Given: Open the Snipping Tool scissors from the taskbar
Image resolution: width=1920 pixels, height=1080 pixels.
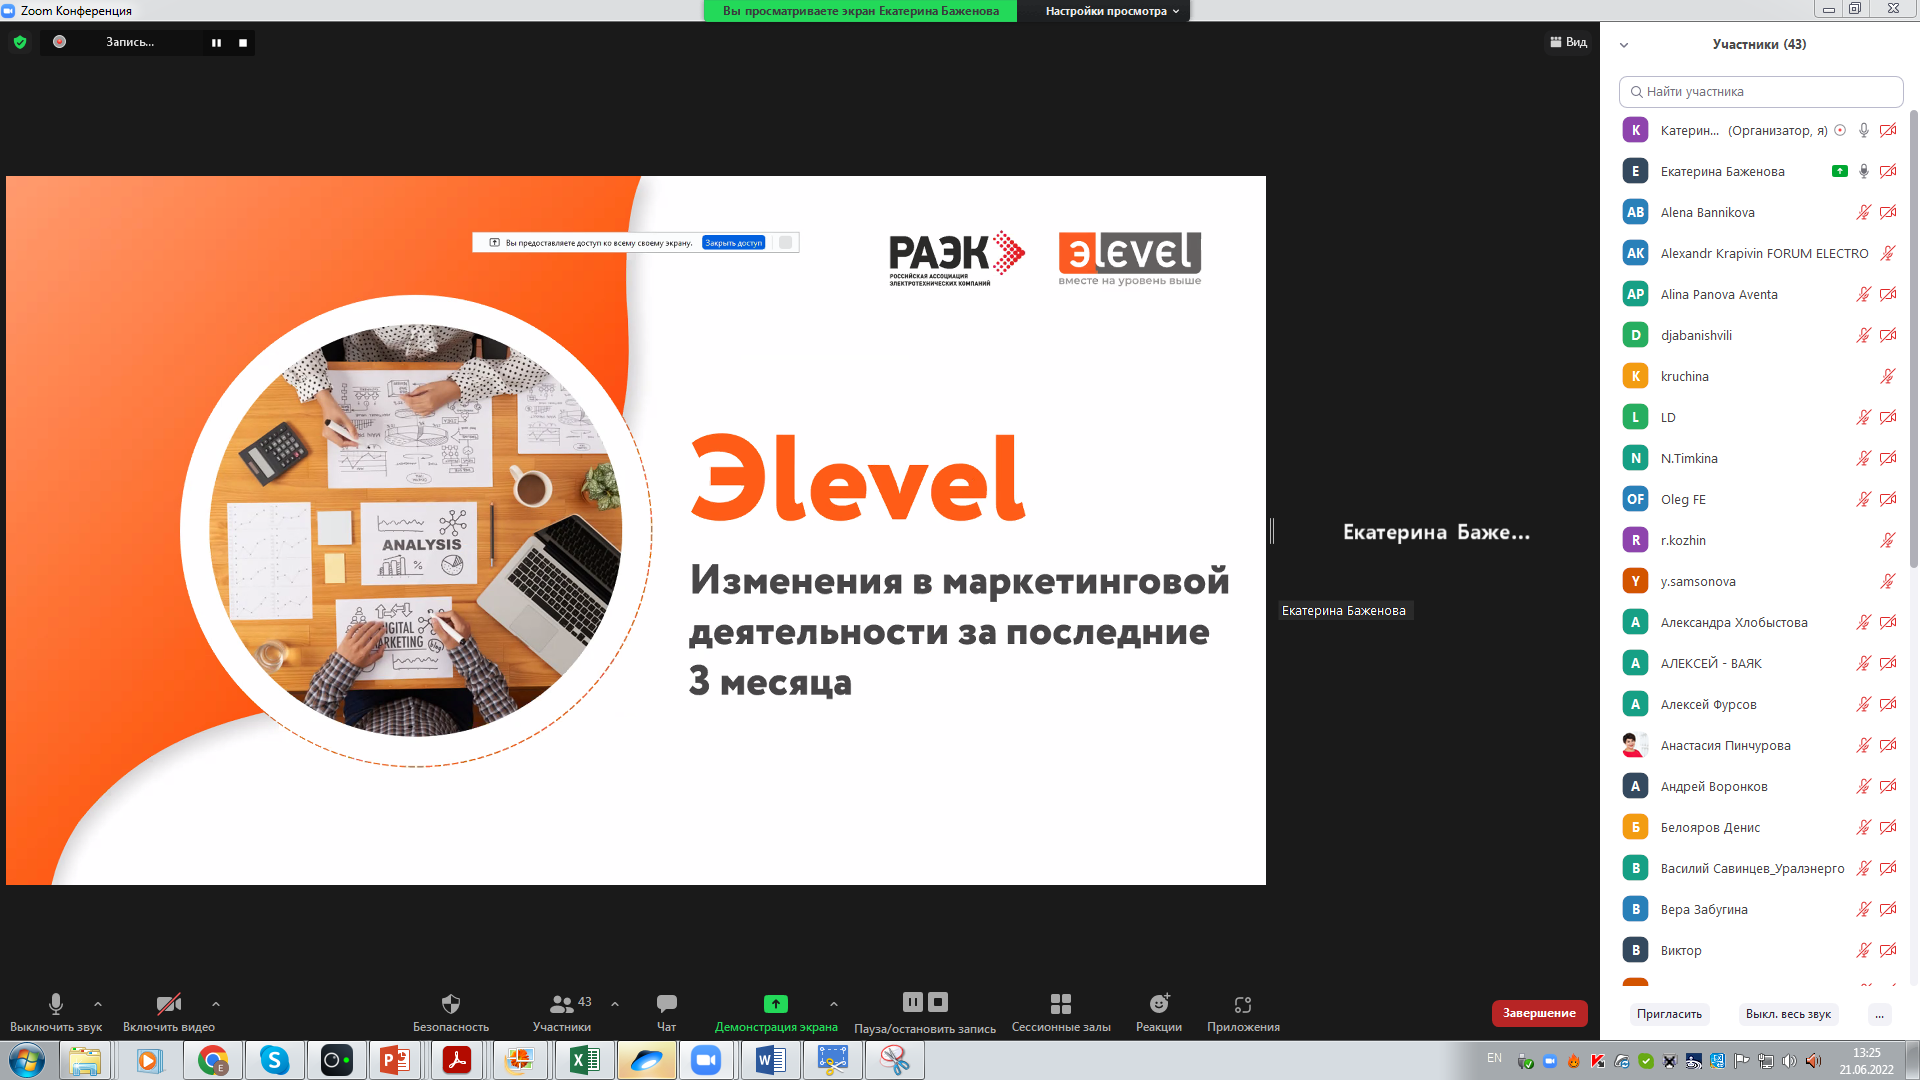Looking at the screenshot, I should pos(894,1060).
